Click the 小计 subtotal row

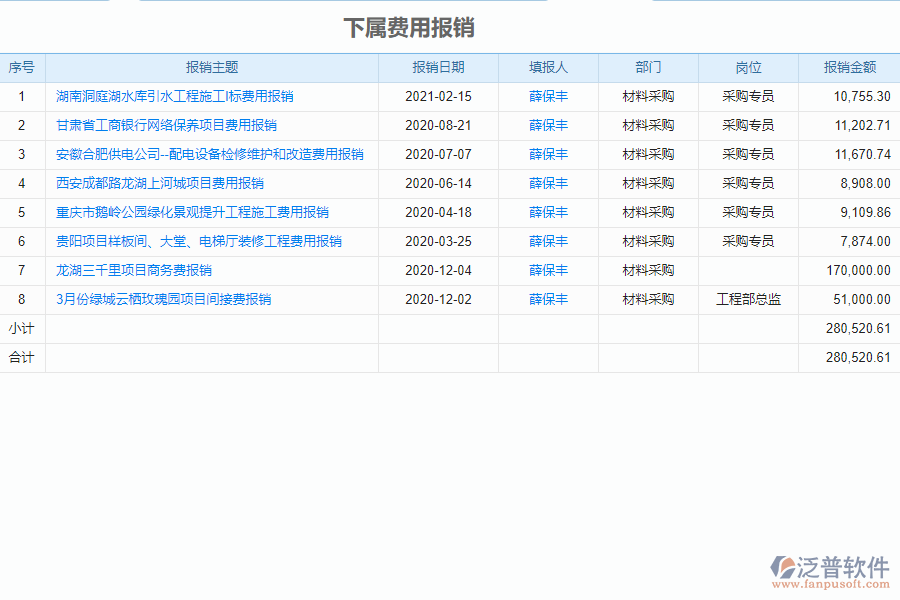(23, 328)
